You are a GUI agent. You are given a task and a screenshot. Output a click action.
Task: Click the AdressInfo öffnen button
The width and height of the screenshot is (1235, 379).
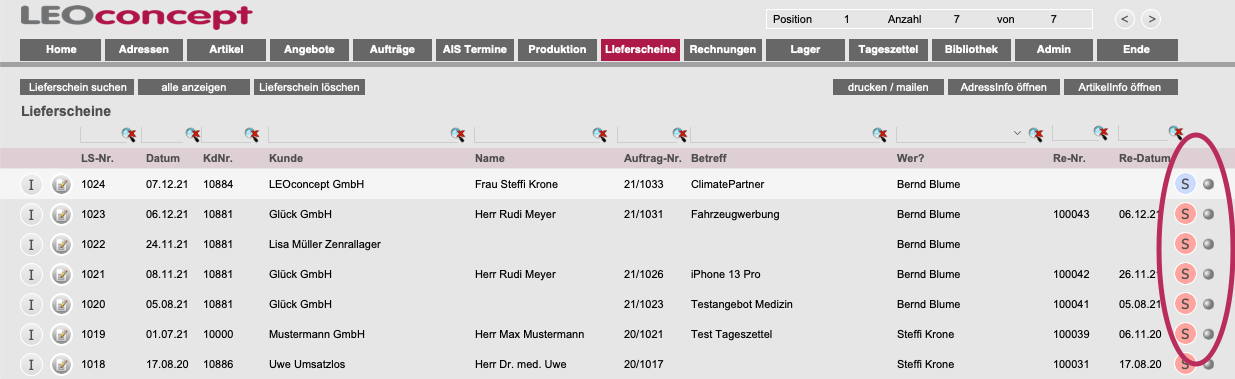(x=1003, y=87)
